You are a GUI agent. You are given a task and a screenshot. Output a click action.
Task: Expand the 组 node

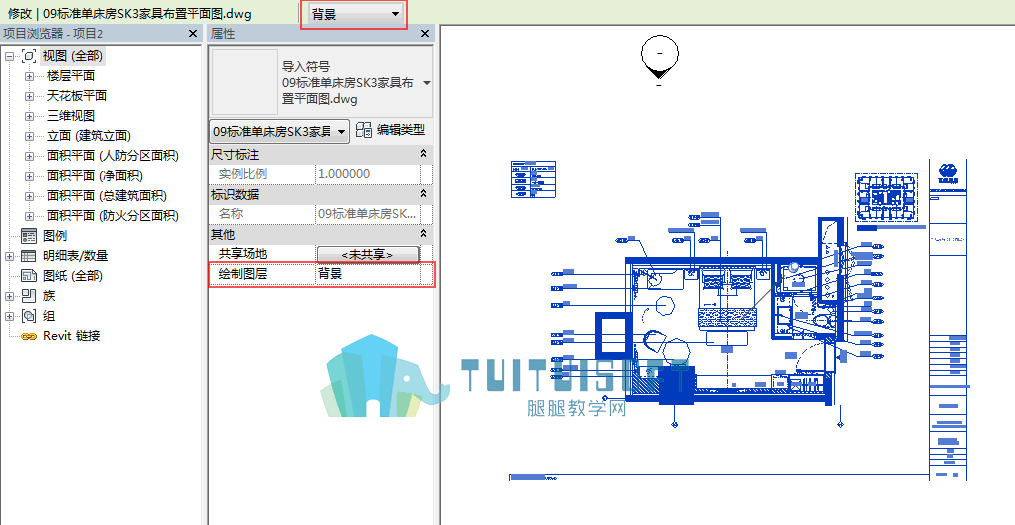(x=9, y=317)
